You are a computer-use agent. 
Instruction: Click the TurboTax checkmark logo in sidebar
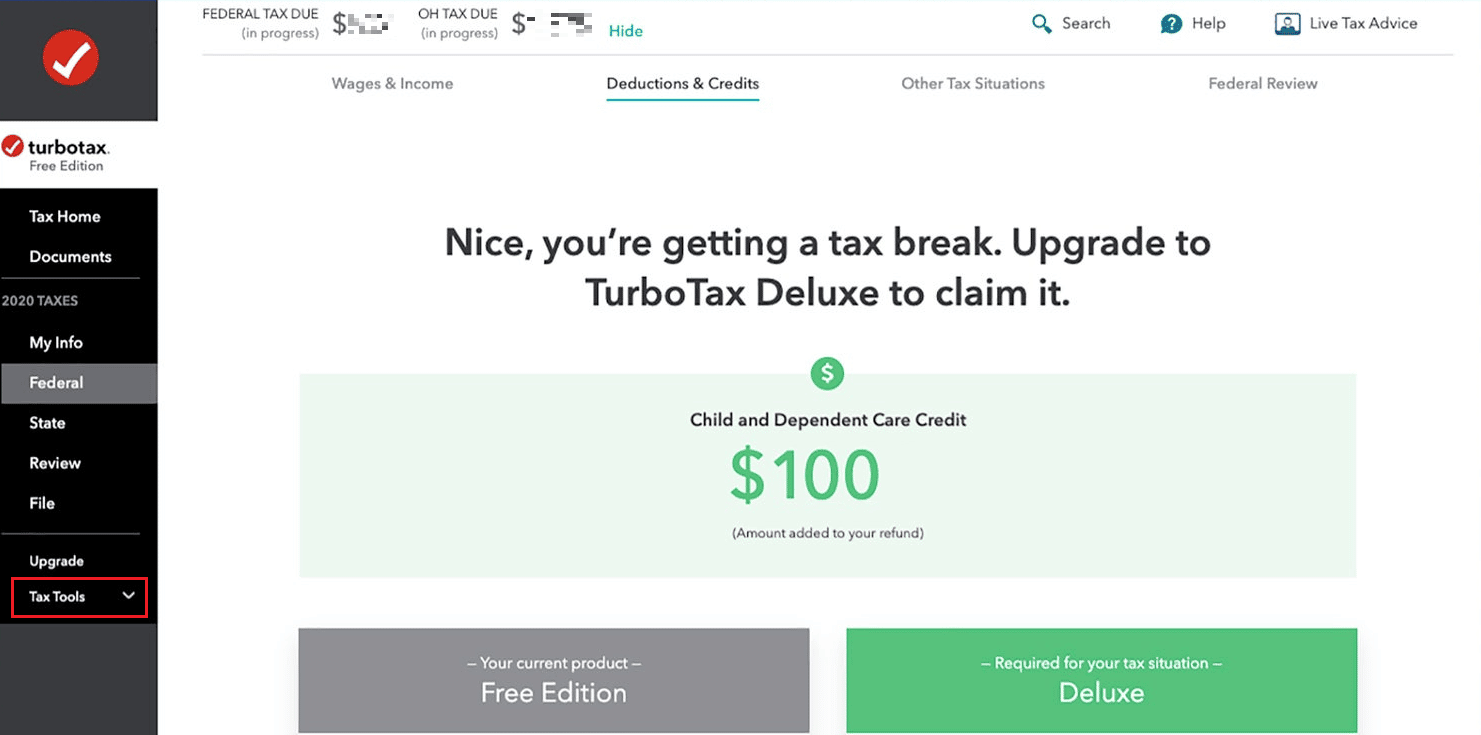pyautogui.click(x=14, y=146)
